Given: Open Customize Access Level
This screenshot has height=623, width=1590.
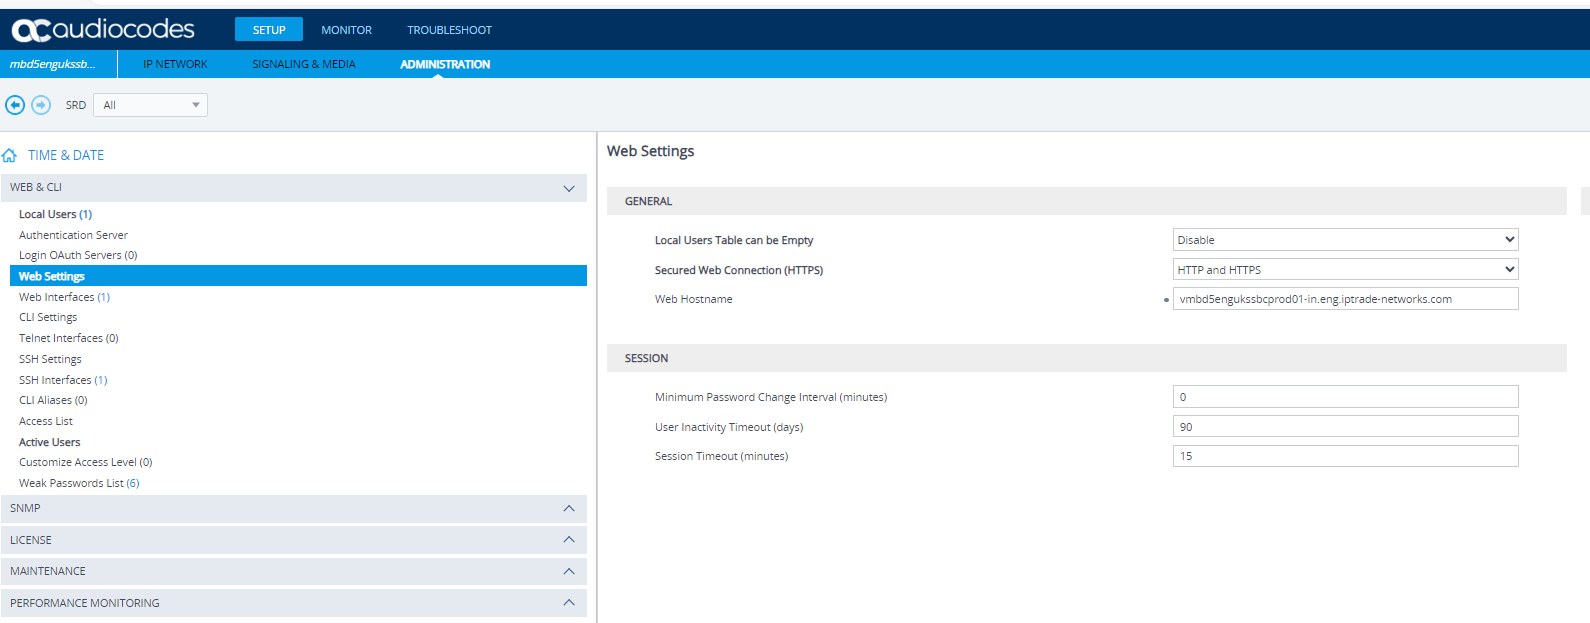Looking at the screenshot, I should click(85, 462).
